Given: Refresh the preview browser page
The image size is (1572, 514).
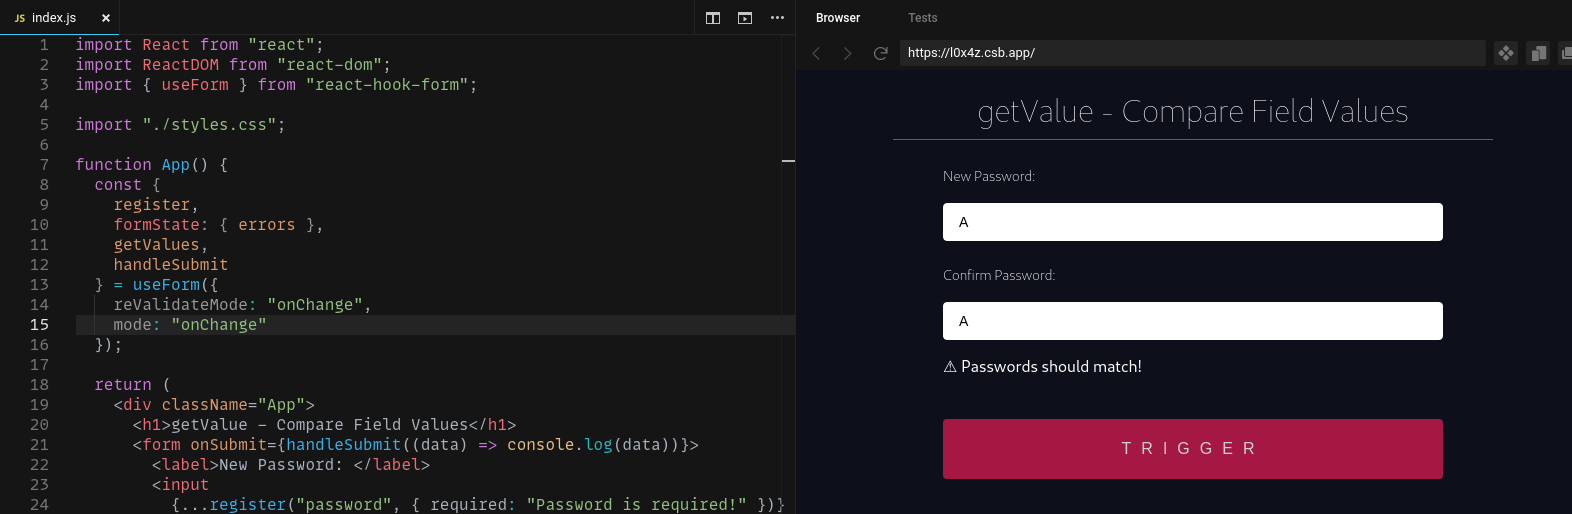Looking at the screenshot, I should (x=880, y=53).
